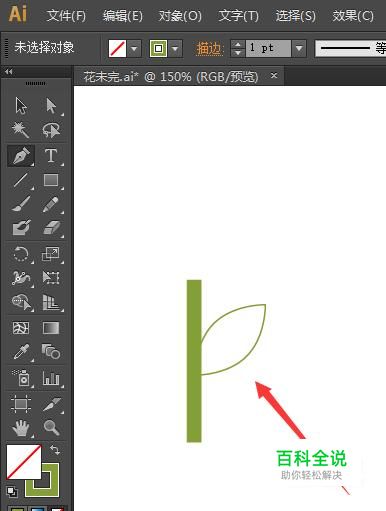Collapse the tools panel with double arrows
This screenshot has width=386, height=511.
pos(9,71)
